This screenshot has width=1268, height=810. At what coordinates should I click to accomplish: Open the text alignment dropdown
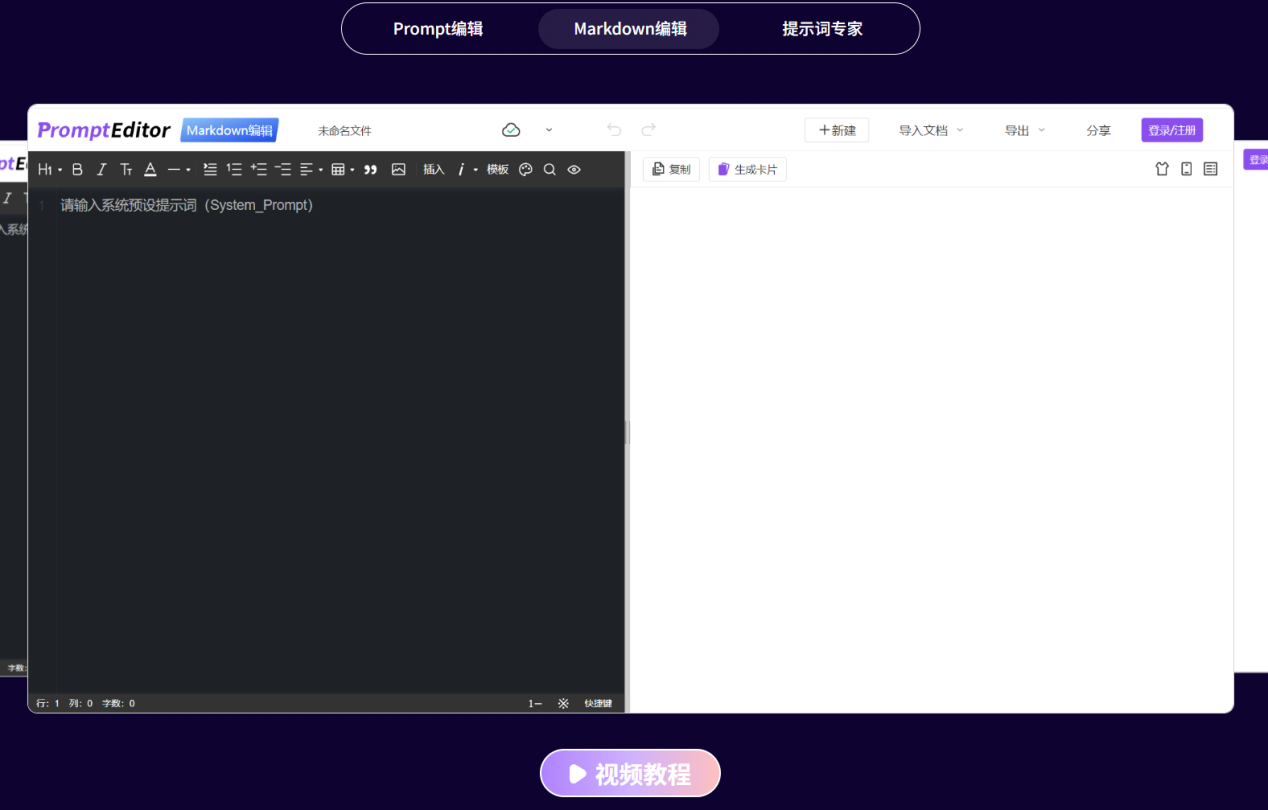pos(311,170)
